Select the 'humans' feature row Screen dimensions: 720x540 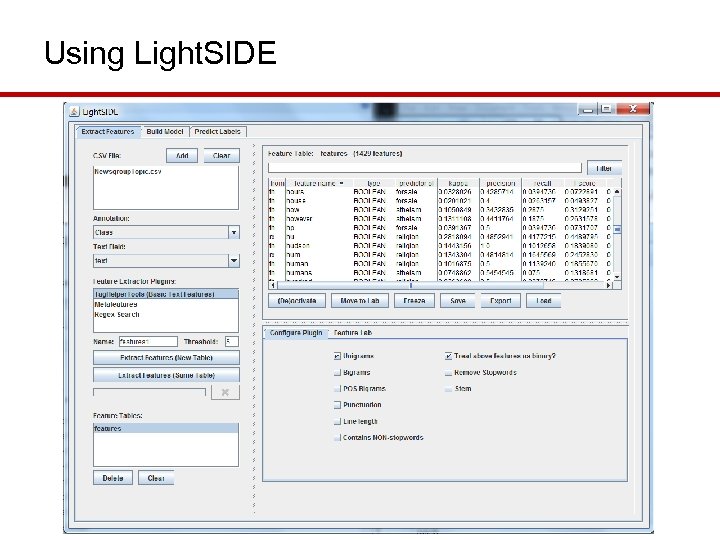point(441,273)
